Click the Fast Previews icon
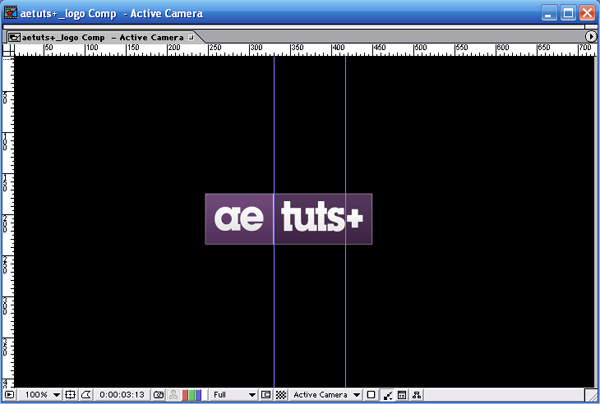Image resolution: width=600 pixels, height=404 pixels. pyautogui.click(x=388, y=395)
